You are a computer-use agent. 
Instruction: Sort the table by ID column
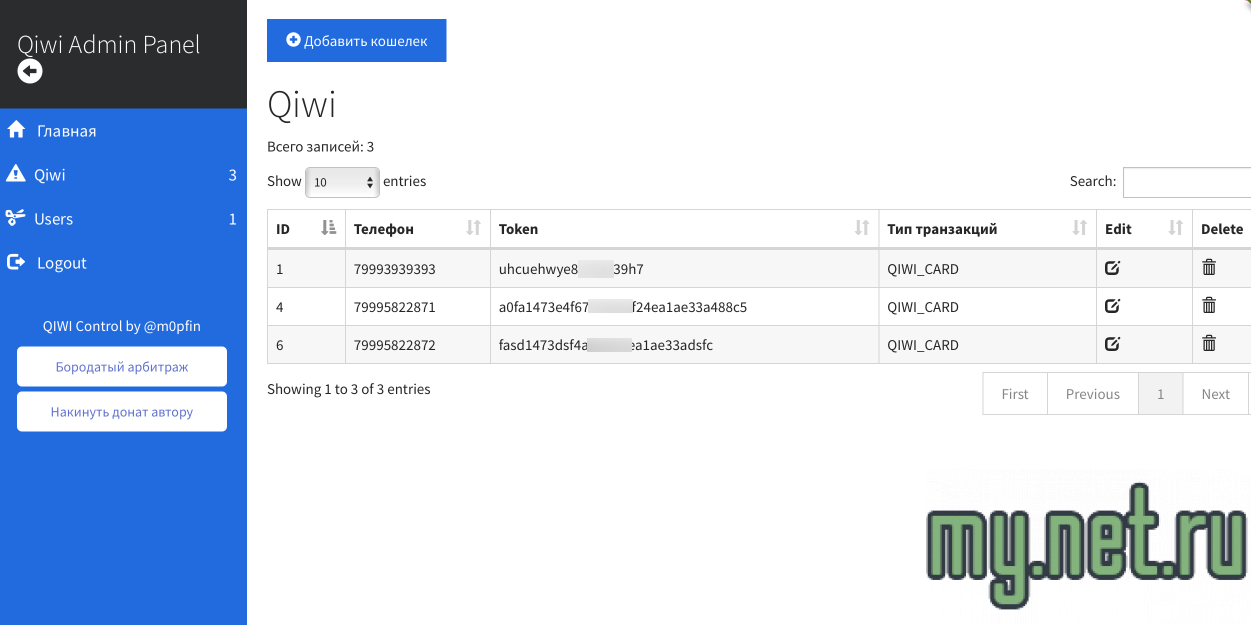click(305, 229)
